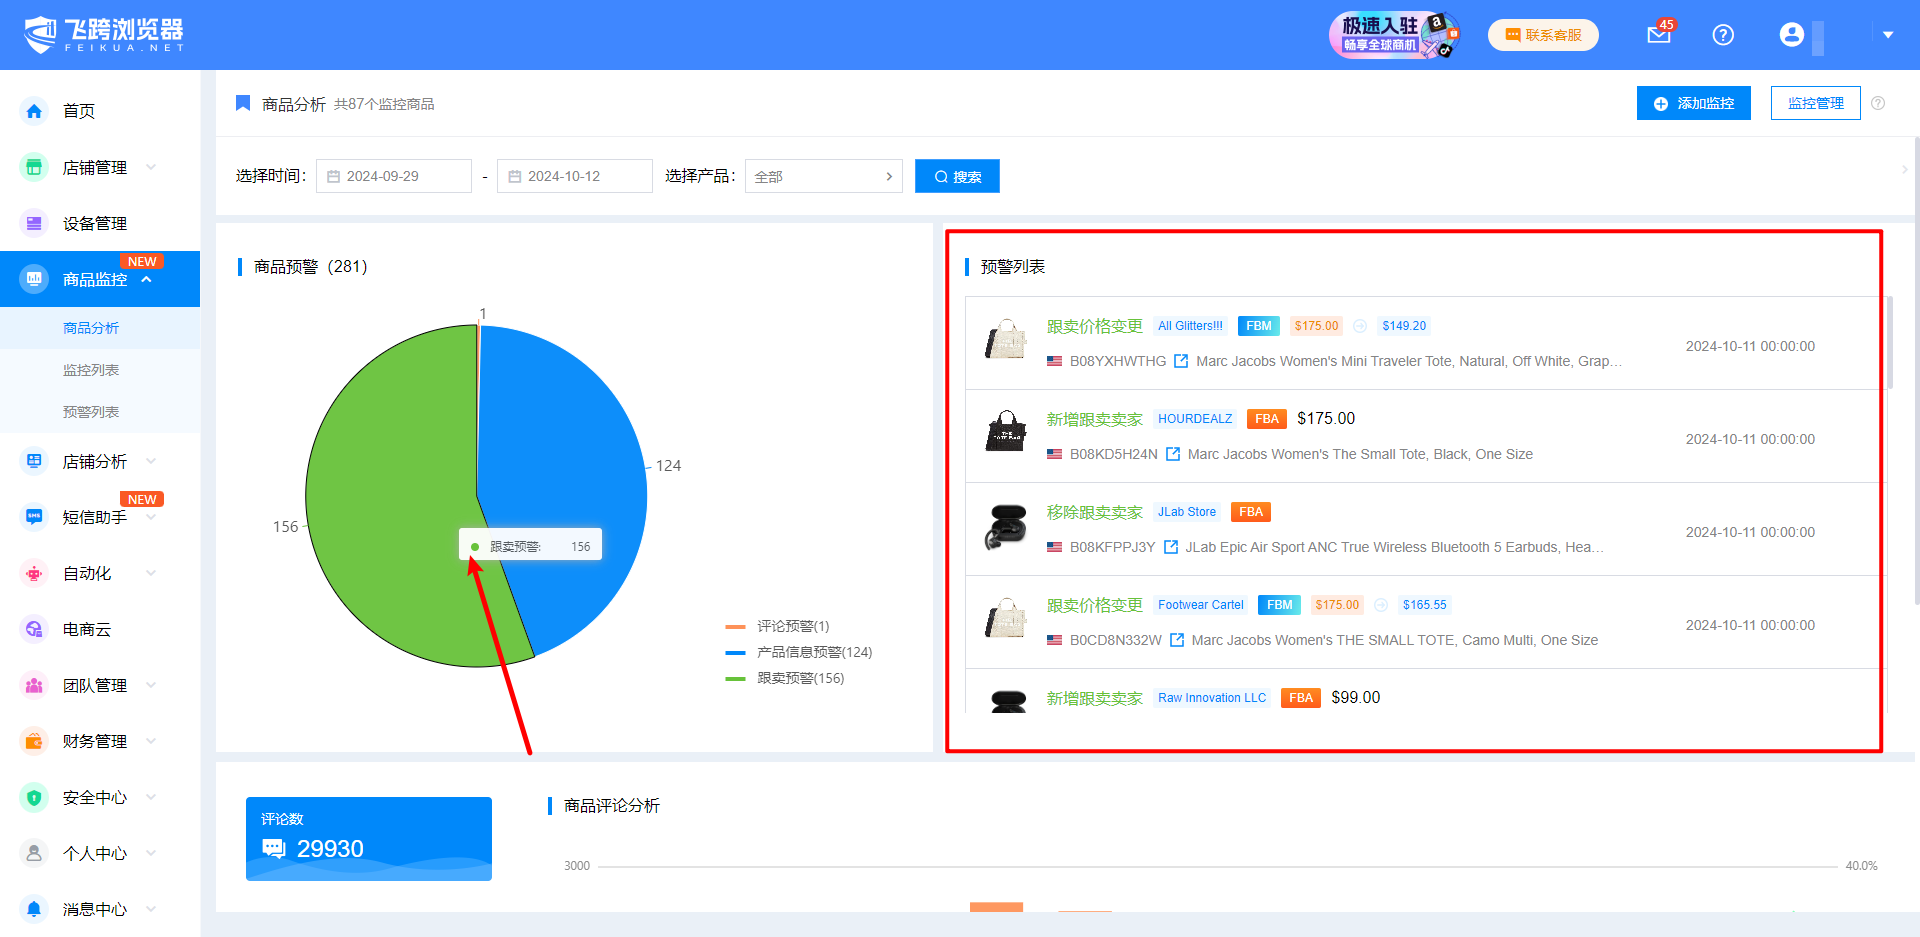This screenshot has height=937, width=1920.
Task: Select 预警列表 in the sidebar submenu
Action: [91, 412]
